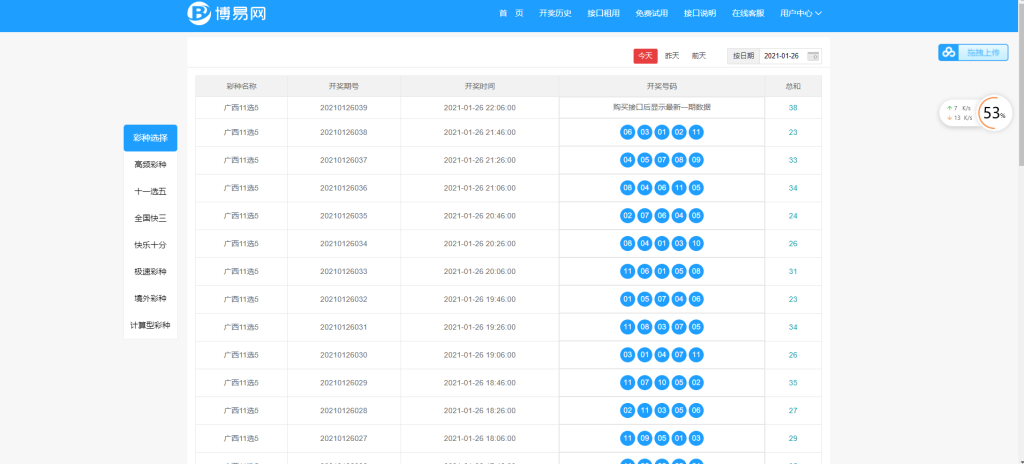Open the calendar icon in date field
Screen dimensions: 1024x464
(813, 56)
